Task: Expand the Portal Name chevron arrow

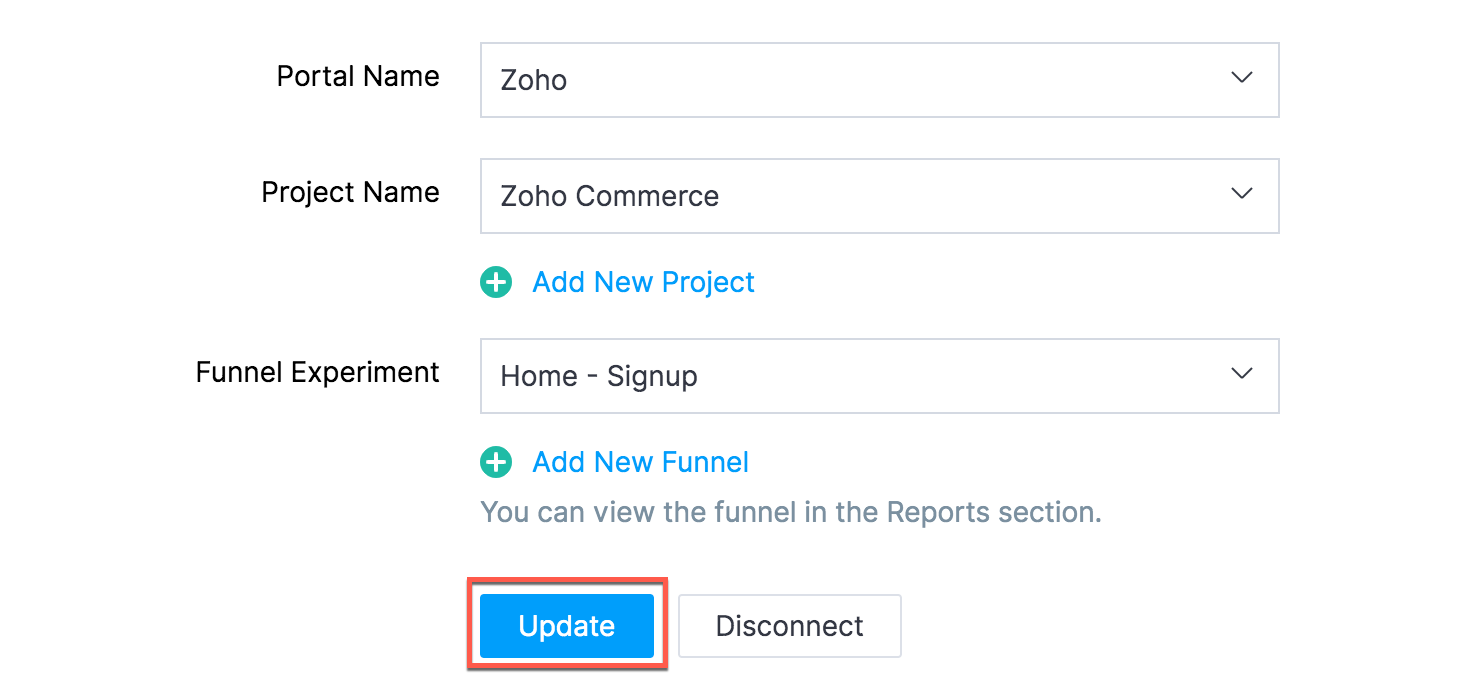Action: pyautogui.click(x=1242, y=78)
